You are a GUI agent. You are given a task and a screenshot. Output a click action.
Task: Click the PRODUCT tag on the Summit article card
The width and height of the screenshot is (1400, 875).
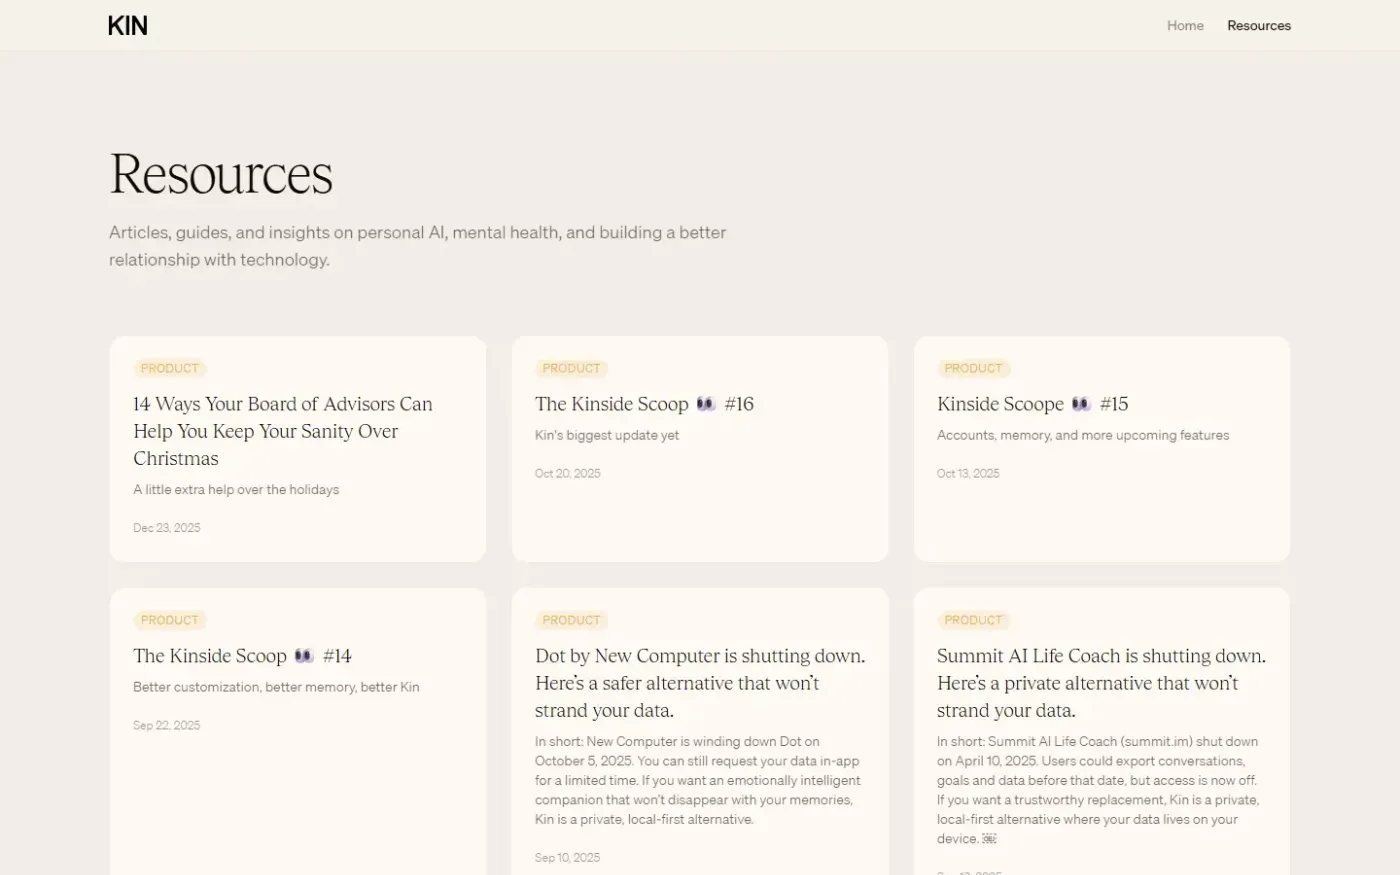[973, 621]
